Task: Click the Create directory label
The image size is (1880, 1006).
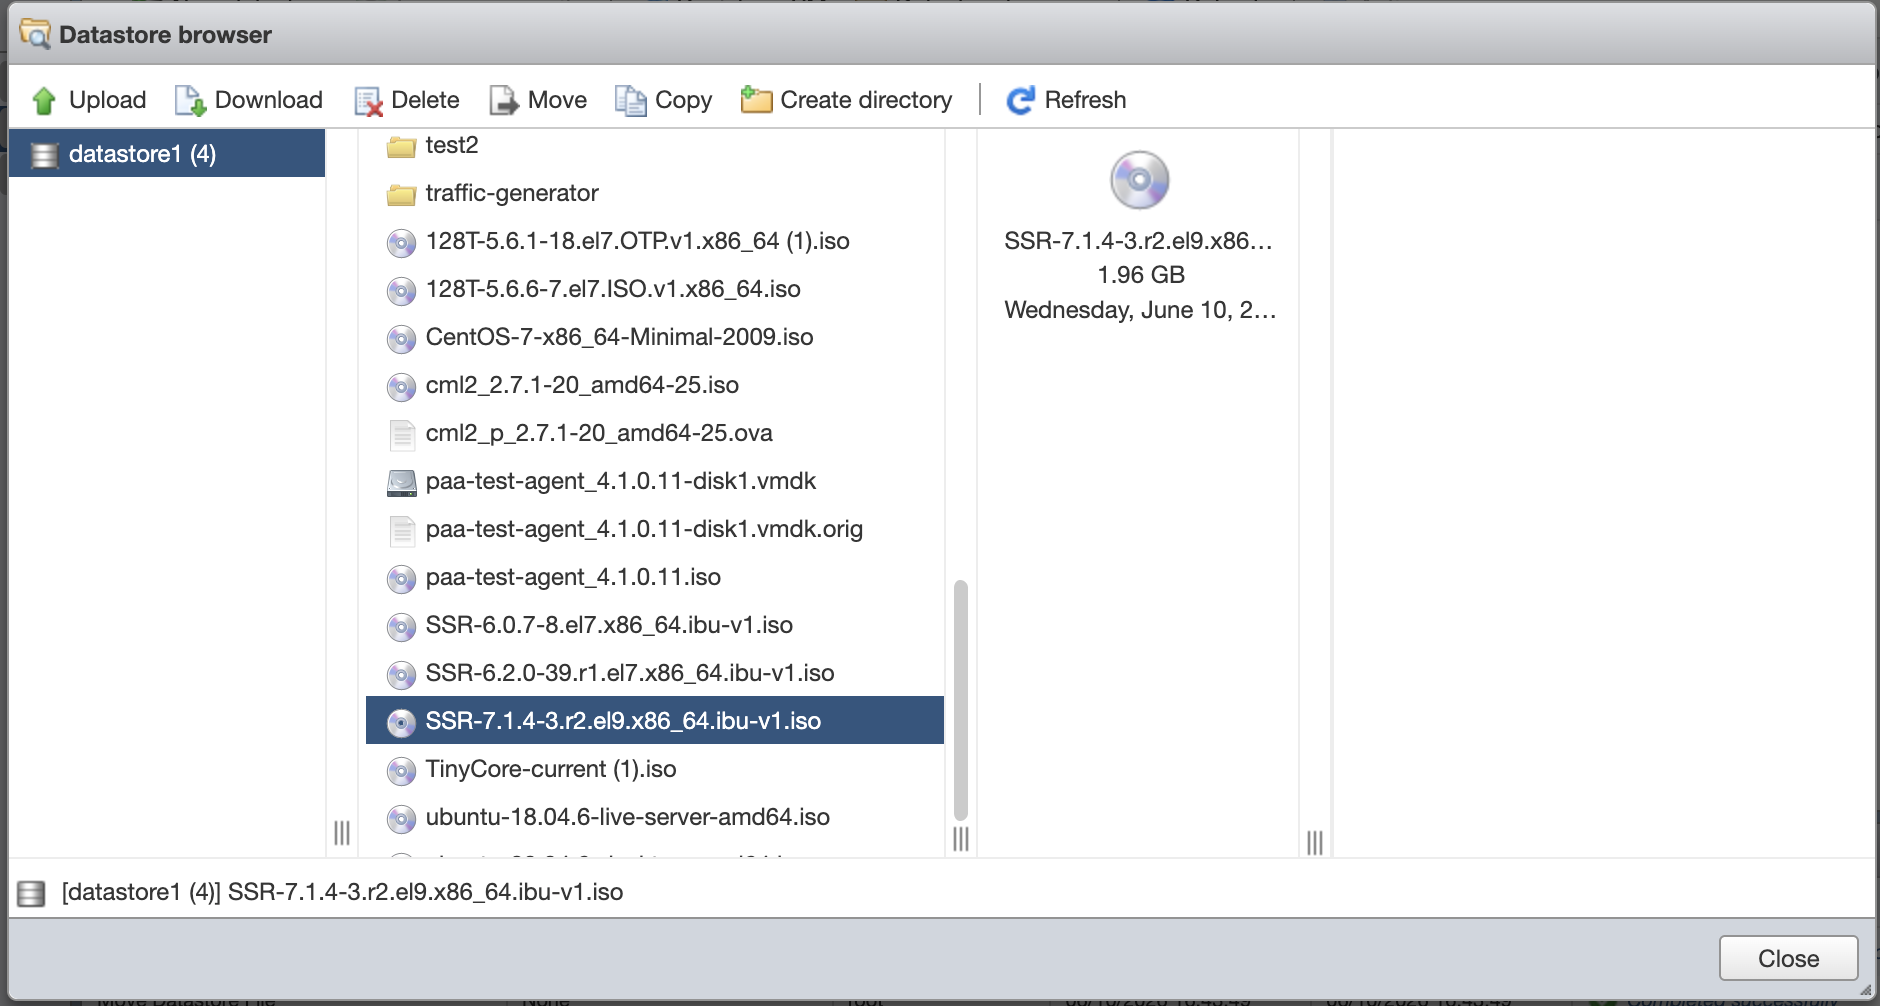Action: (x=866, y=100)
